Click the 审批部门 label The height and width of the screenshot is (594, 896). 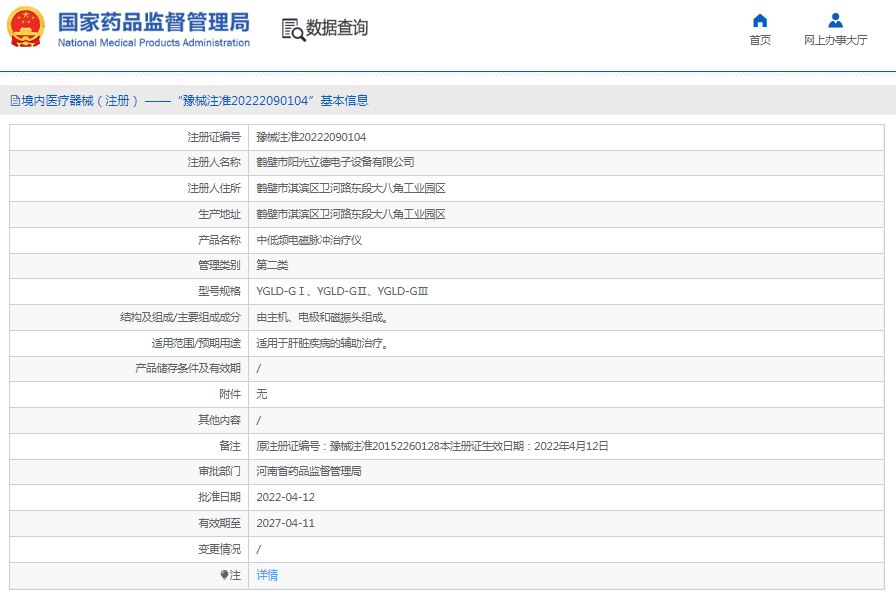tap(219, 471)
